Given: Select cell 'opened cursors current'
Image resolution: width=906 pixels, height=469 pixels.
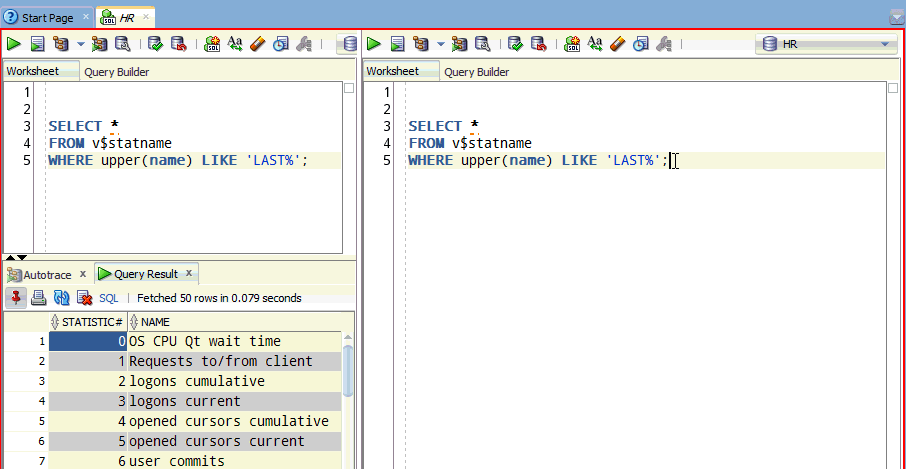Looking at the screenshot, I should [235, 441].
